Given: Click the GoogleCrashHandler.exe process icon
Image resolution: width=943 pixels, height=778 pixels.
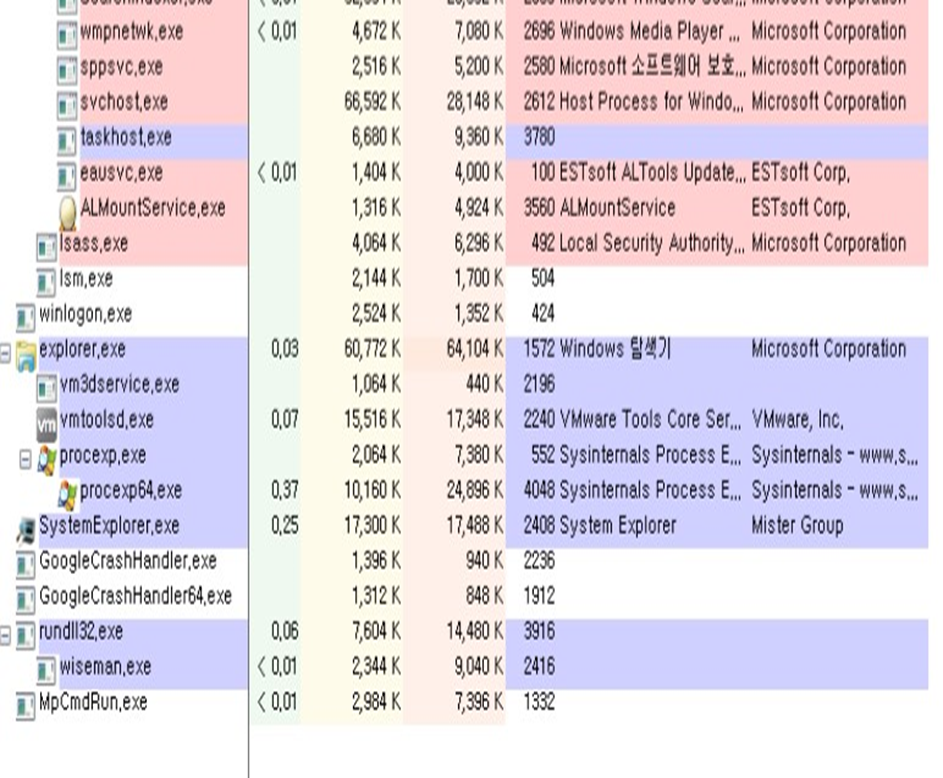Looking at the screenshot, I should tap(25, 565).
